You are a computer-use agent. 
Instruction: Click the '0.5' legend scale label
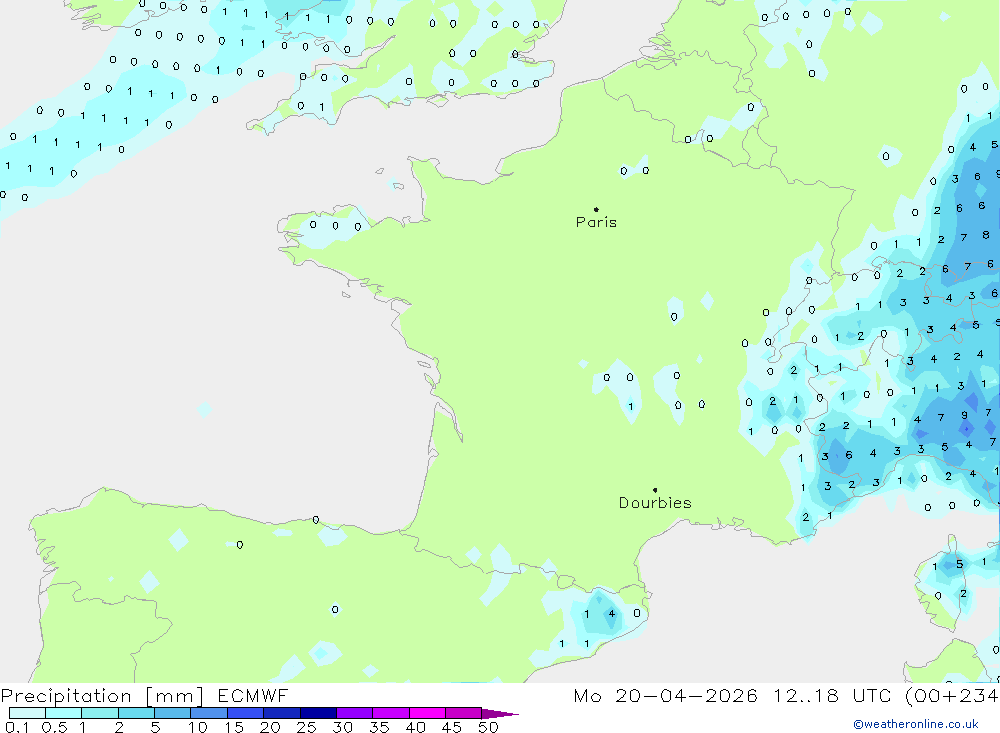click(x=54, y=727)
